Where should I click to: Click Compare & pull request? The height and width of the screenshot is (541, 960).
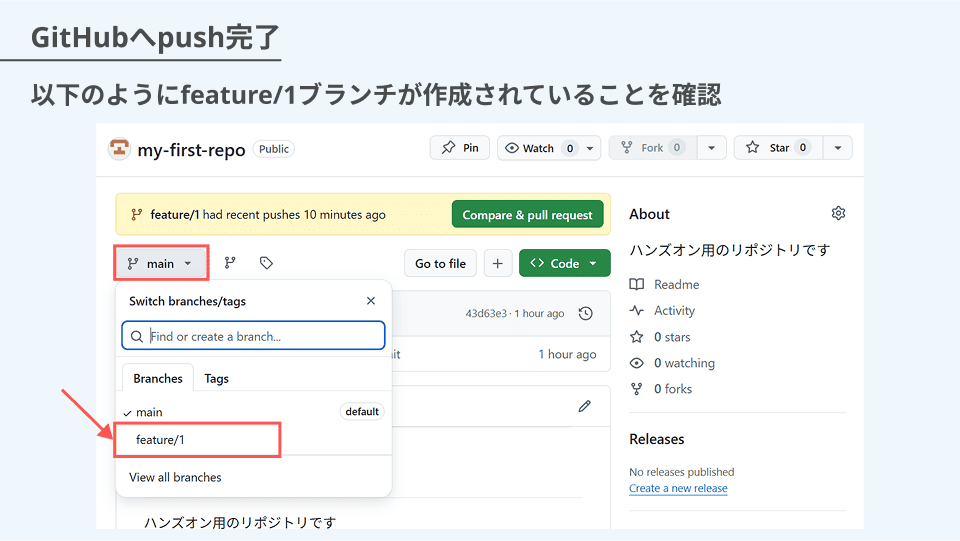(527, 215)
